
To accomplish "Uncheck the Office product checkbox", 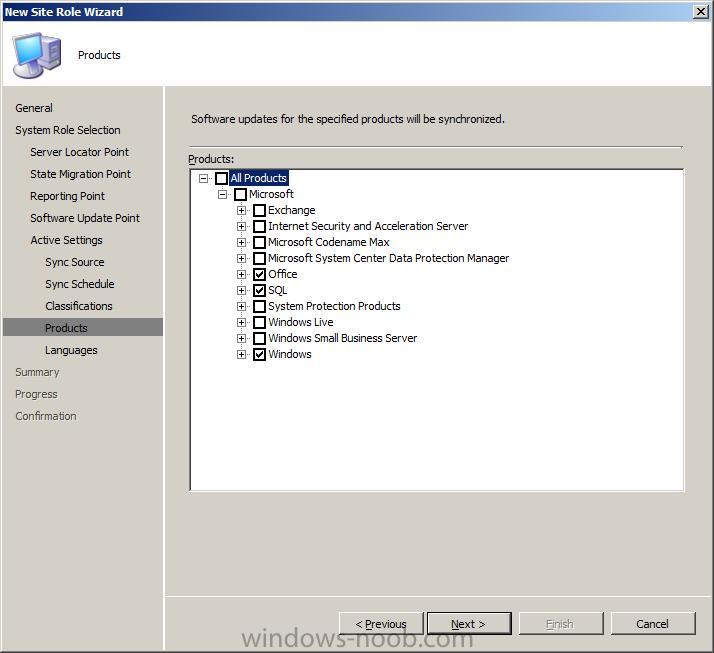I will point(260,274).
